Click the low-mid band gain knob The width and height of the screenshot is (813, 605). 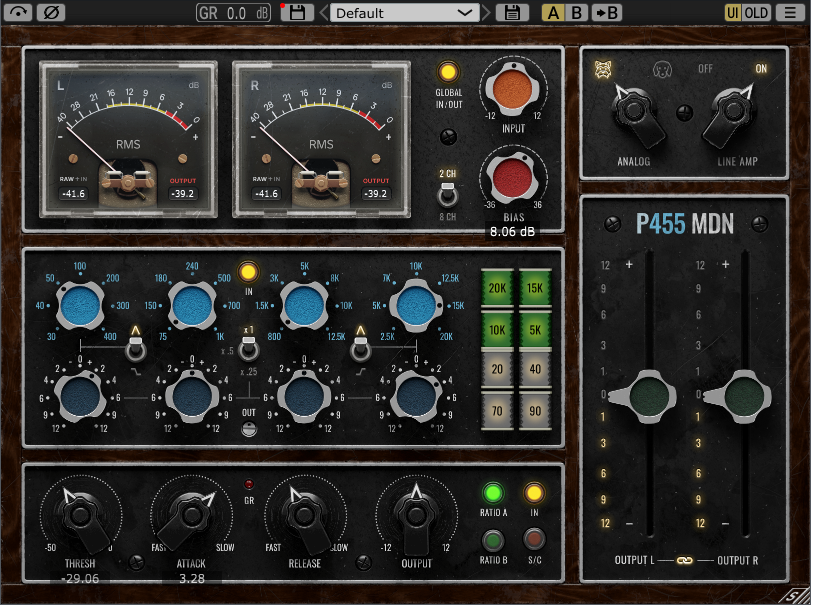click(192, 397)
